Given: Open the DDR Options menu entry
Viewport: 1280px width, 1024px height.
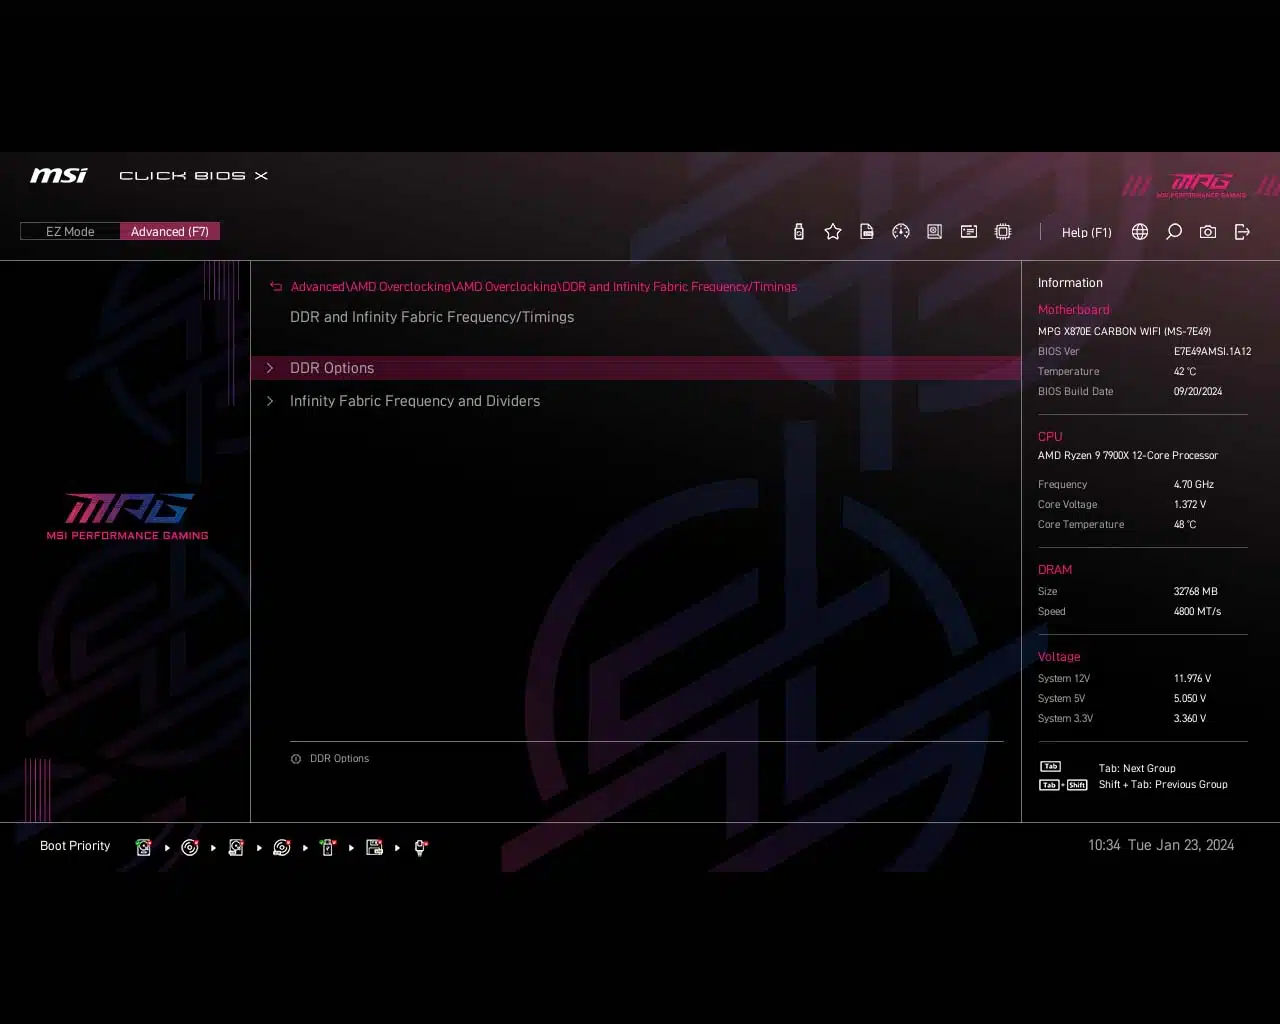Looking at the screenshot, I should [x=636, y=368].
